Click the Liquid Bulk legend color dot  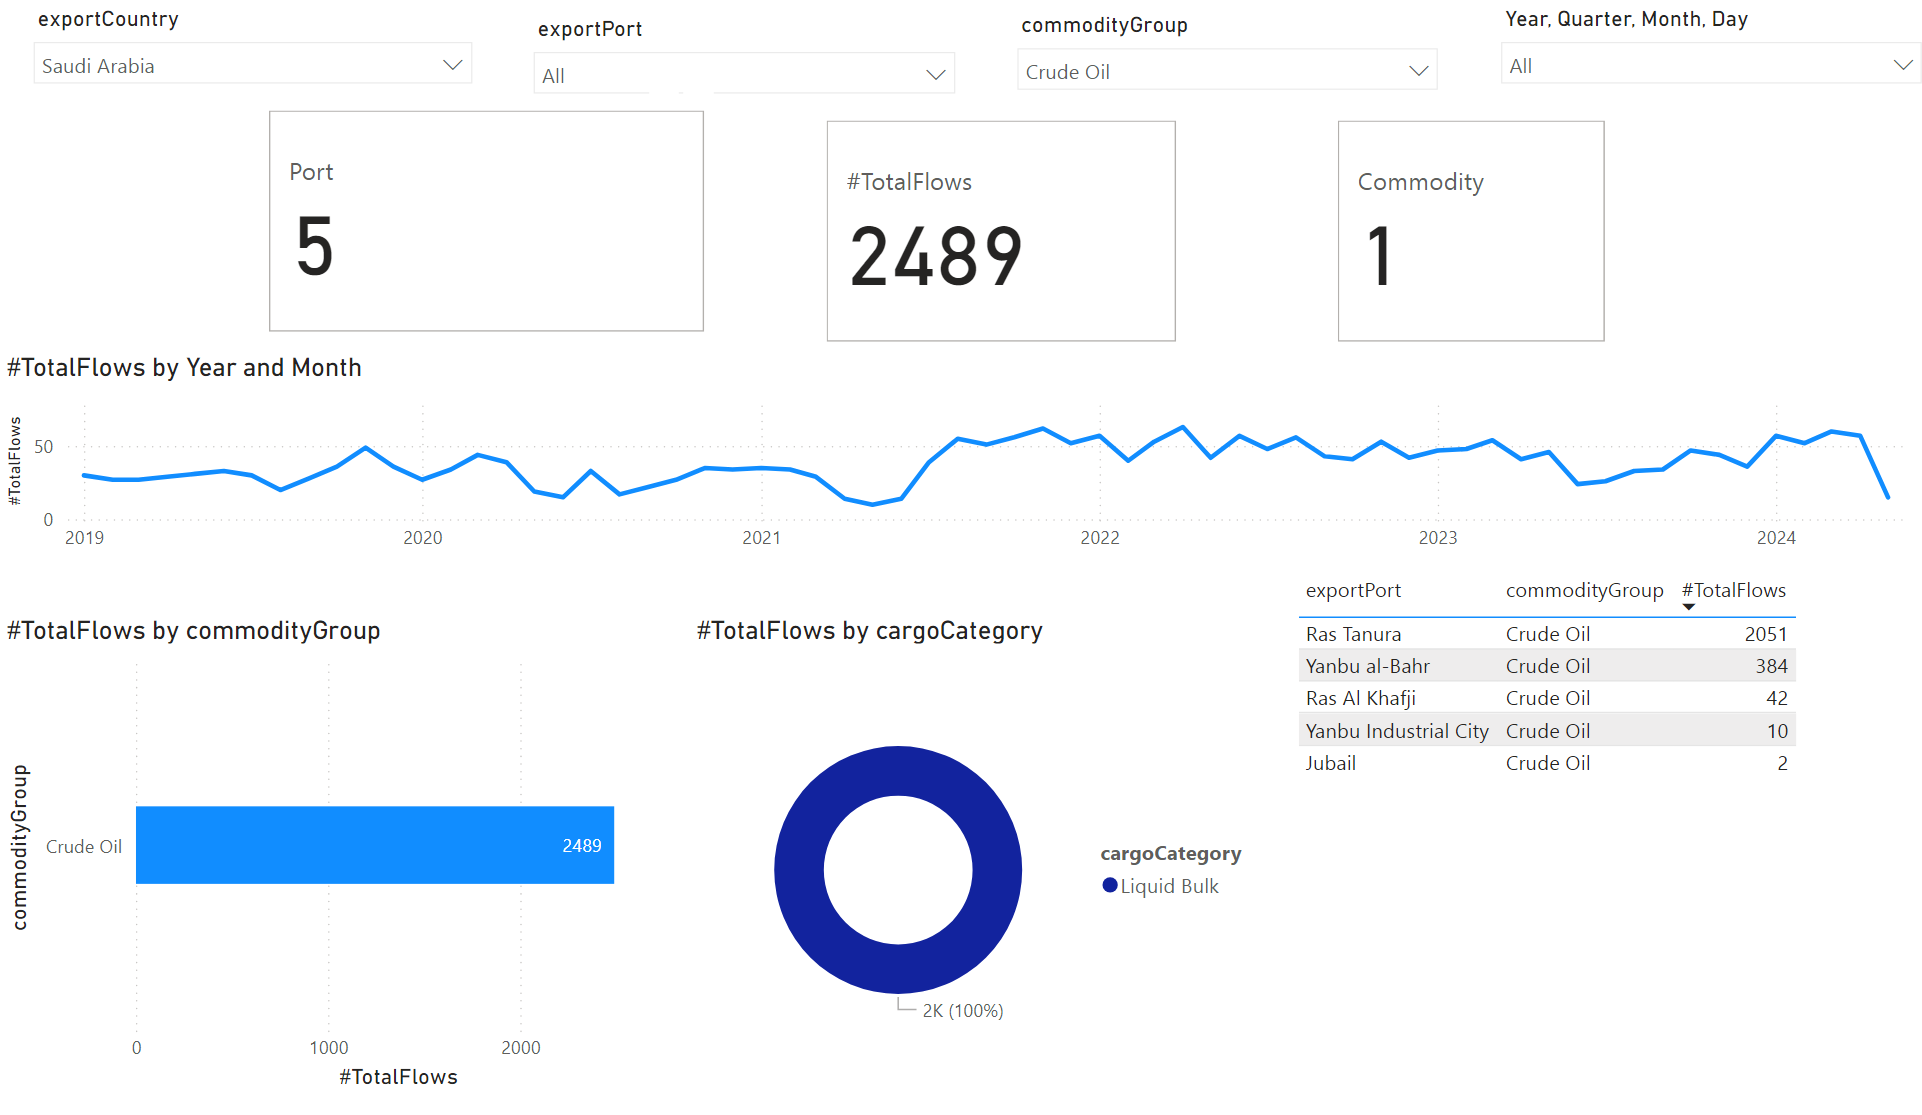1109,885
